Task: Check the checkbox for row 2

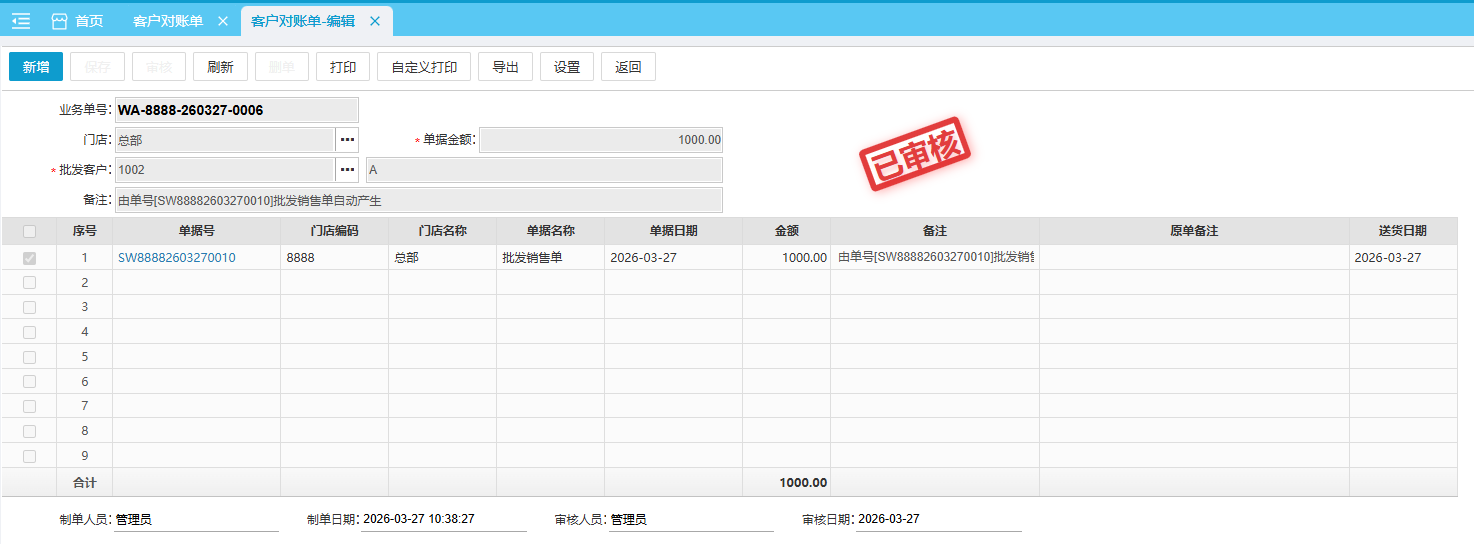Action: [29, 283]
